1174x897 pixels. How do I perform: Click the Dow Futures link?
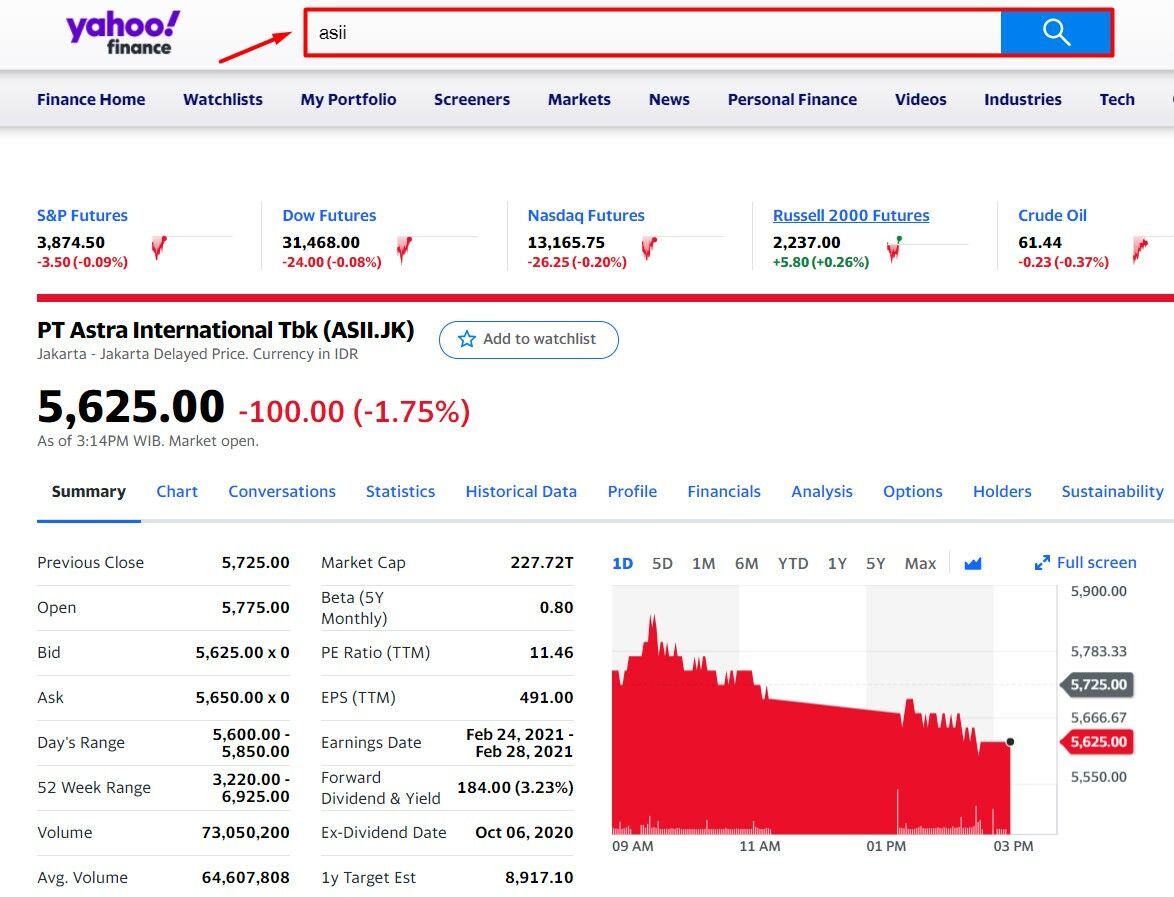329,216
